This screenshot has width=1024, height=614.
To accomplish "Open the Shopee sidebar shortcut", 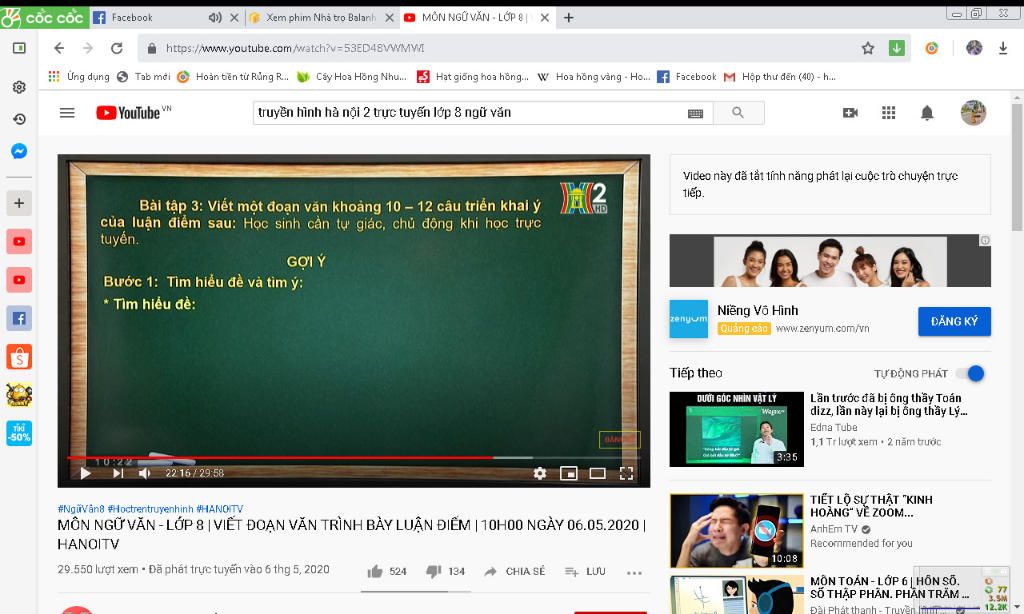I will tap(20, 357).
